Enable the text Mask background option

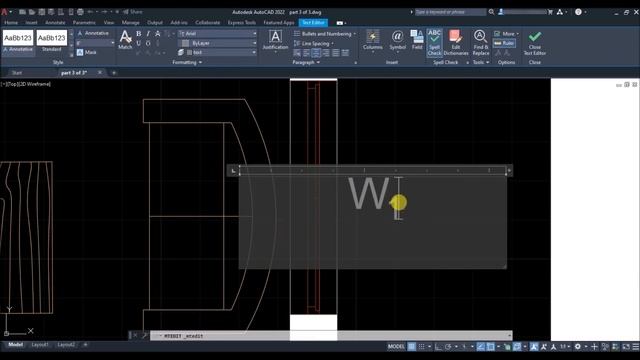(87, 52)
